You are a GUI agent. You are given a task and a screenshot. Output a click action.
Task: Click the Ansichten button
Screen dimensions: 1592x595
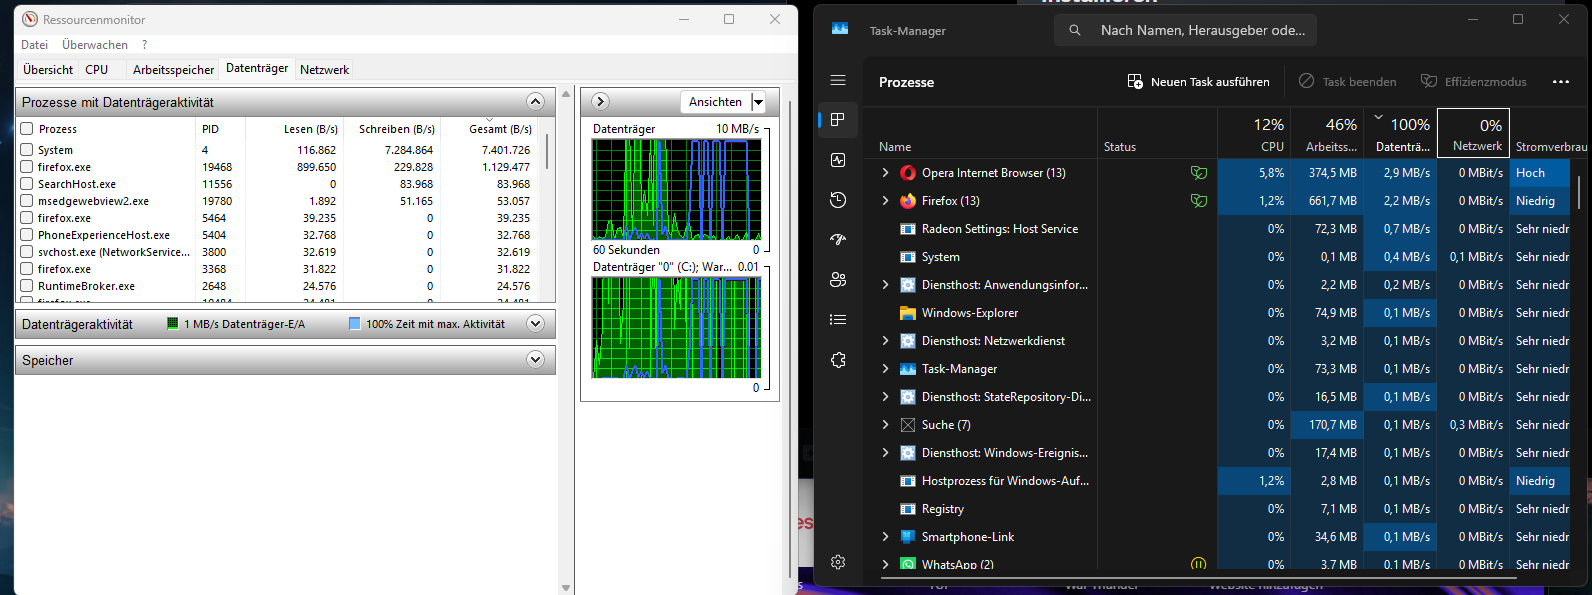[716, 102]
